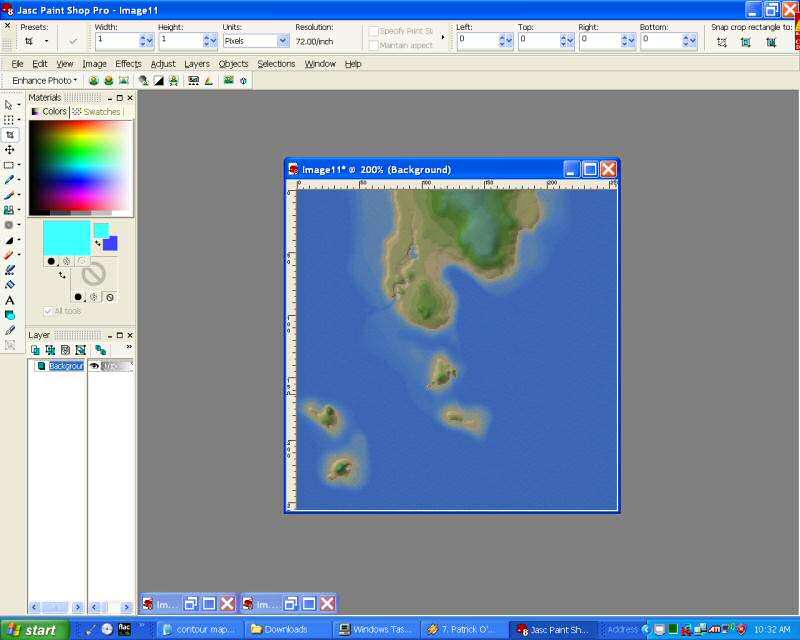Select the Preset Shape tool

click(x=10, y=315)
